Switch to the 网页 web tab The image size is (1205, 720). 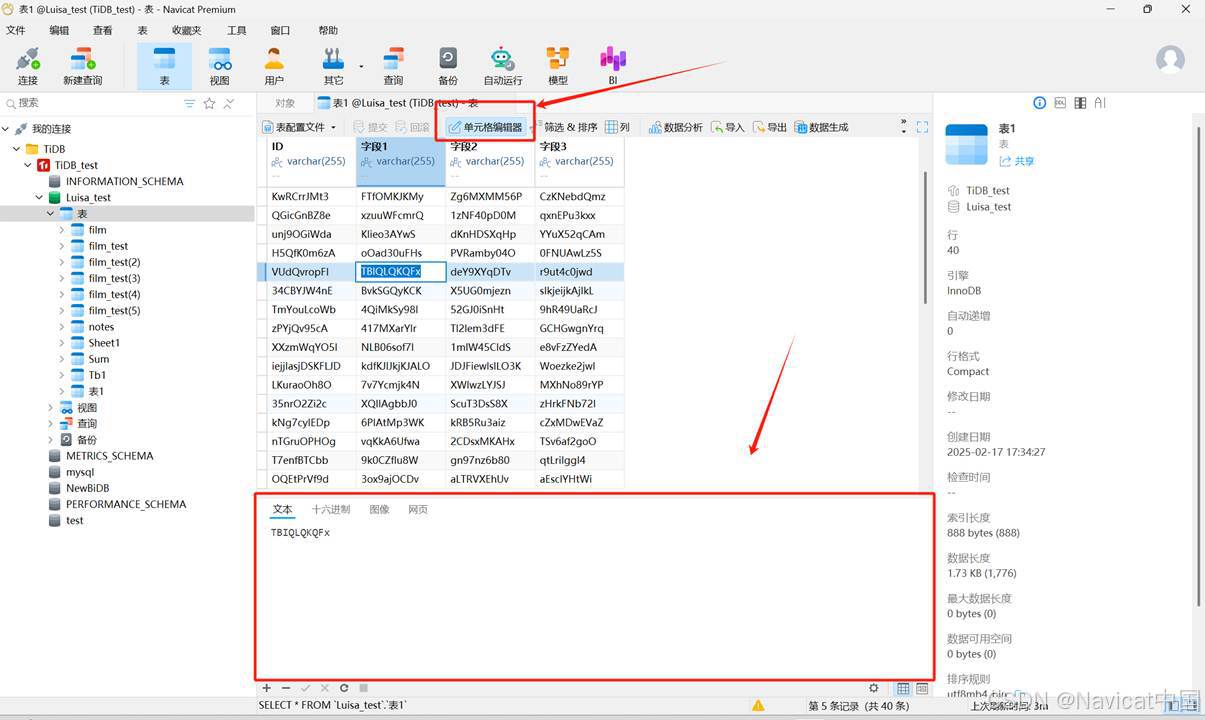(418, 509)
